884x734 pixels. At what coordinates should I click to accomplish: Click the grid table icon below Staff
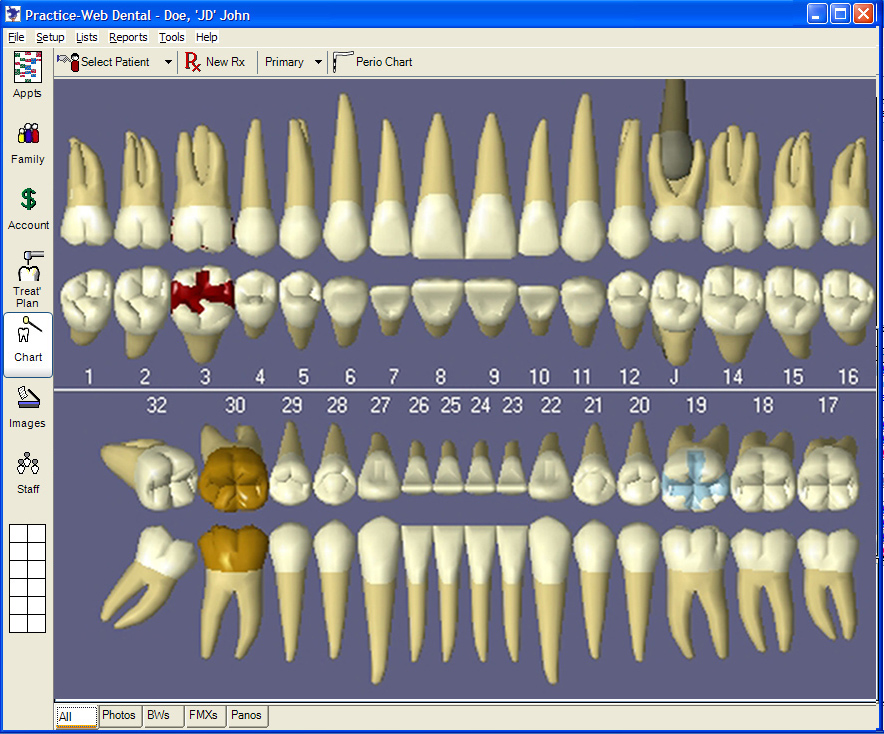click(x=28, y=578)
